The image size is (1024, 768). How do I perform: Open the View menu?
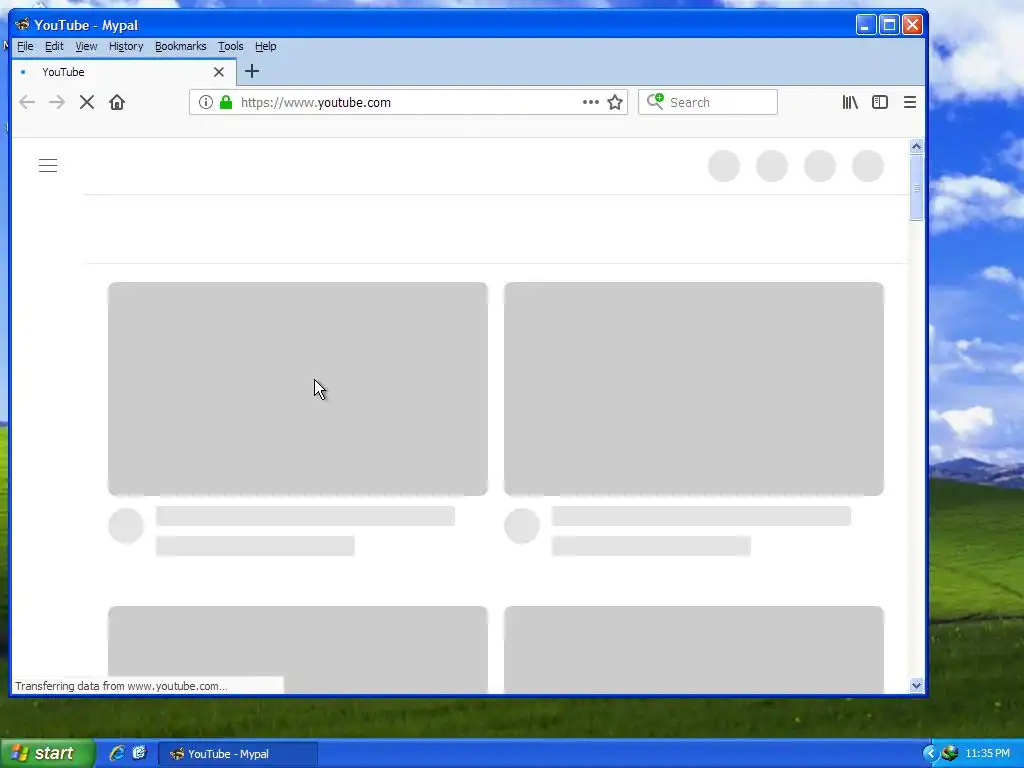(86, 46)
